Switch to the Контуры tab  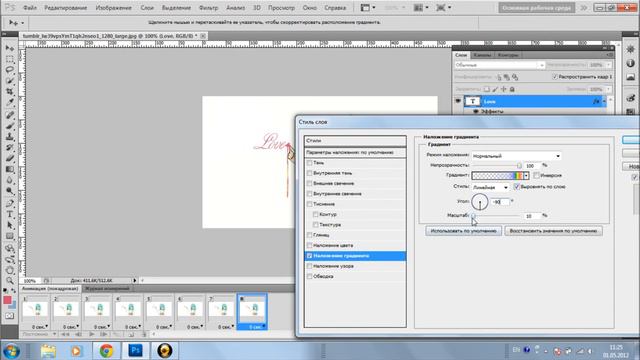click(508, 55)
